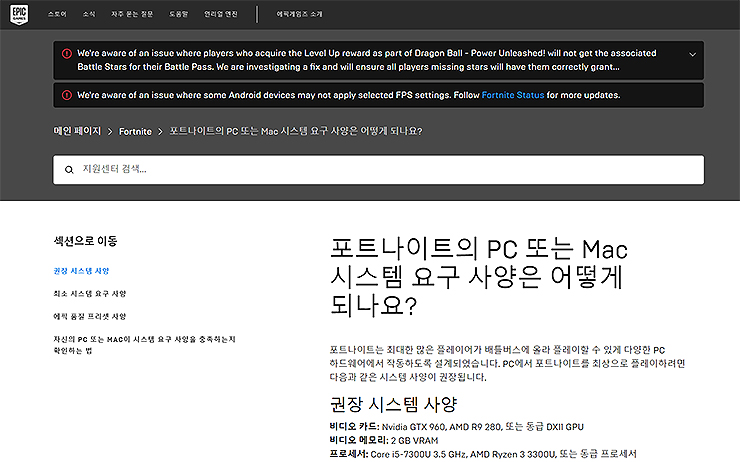Open the 에픽게임즈 소개 menu item
The height and width of the screenshot is (462, 740).
tap(299, 14)
